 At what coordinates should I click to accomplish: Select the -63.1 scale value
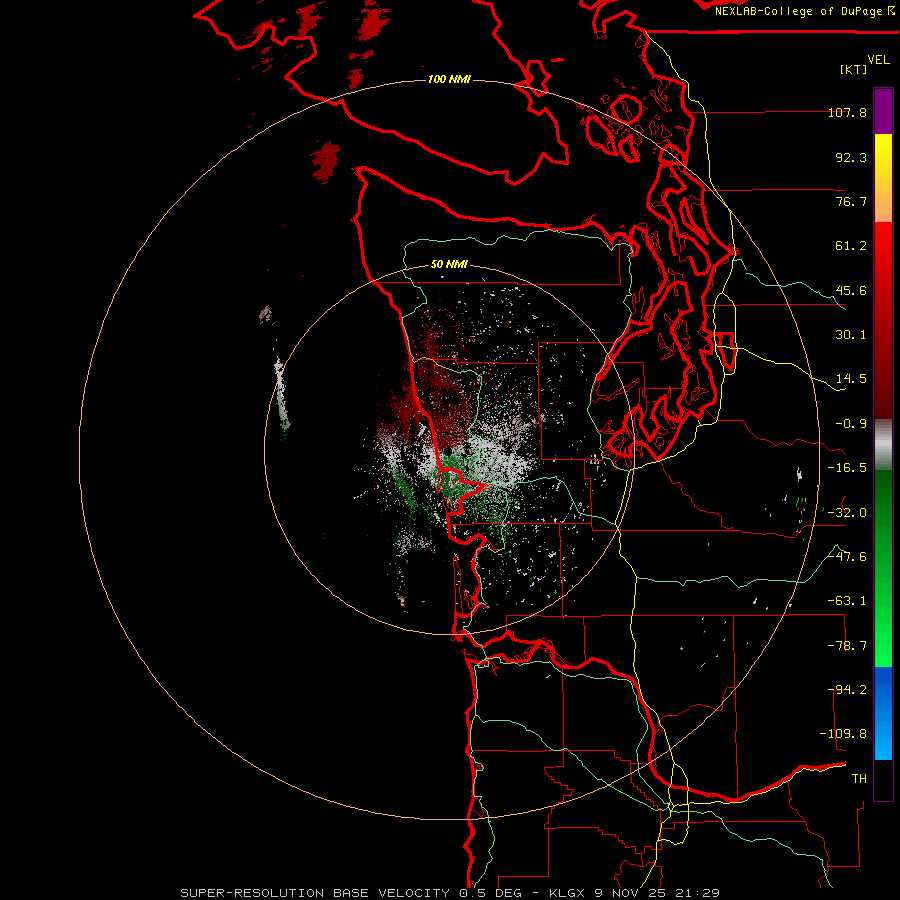pos(847,601)
